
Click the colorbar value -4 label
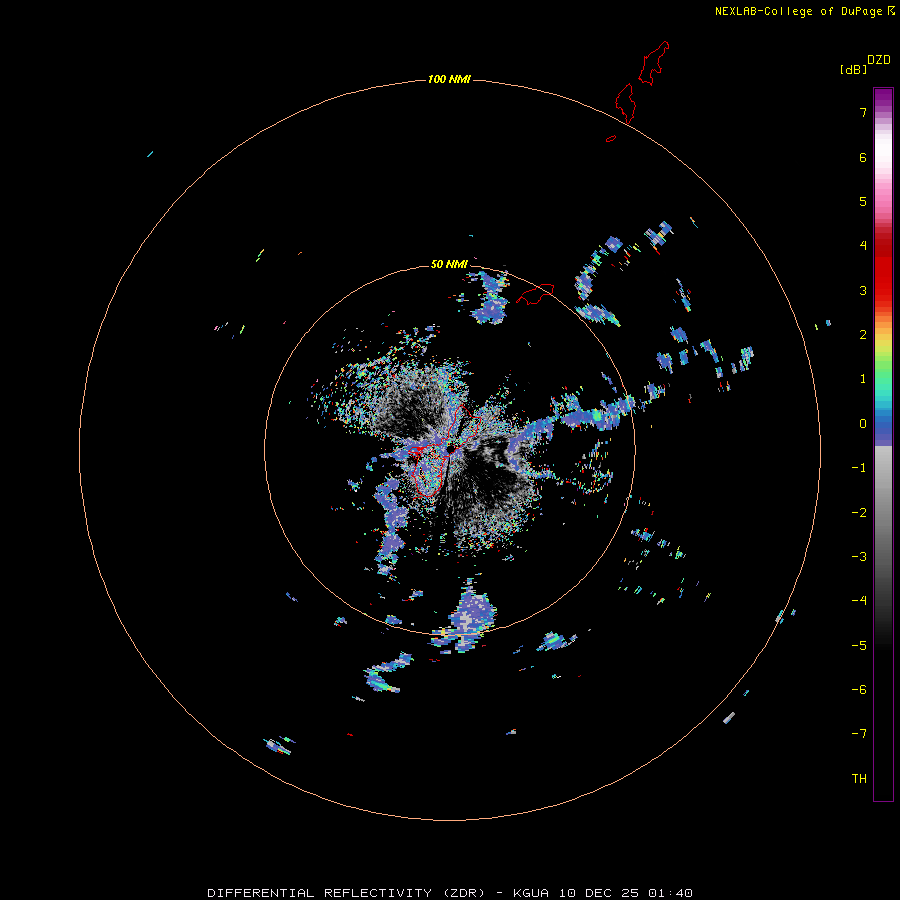pyautogui.click(x=859, y=601)
